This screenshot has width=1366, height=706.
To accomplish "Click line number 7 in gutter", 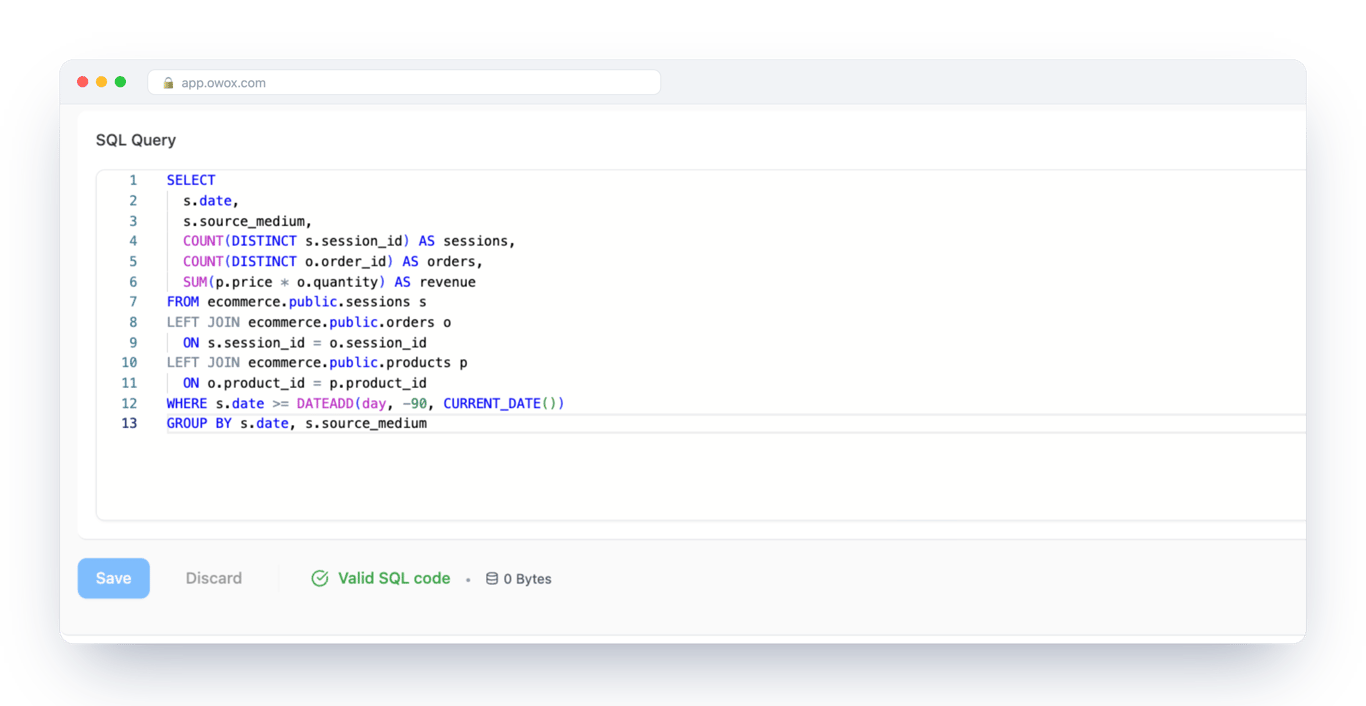I will 133,302.
